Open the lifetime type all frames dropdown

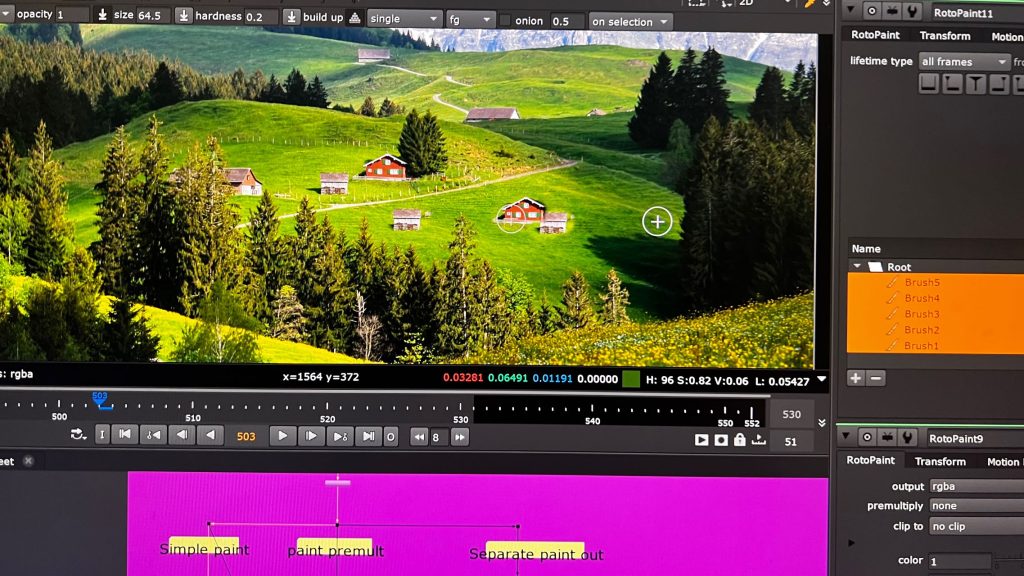(964, 61)
